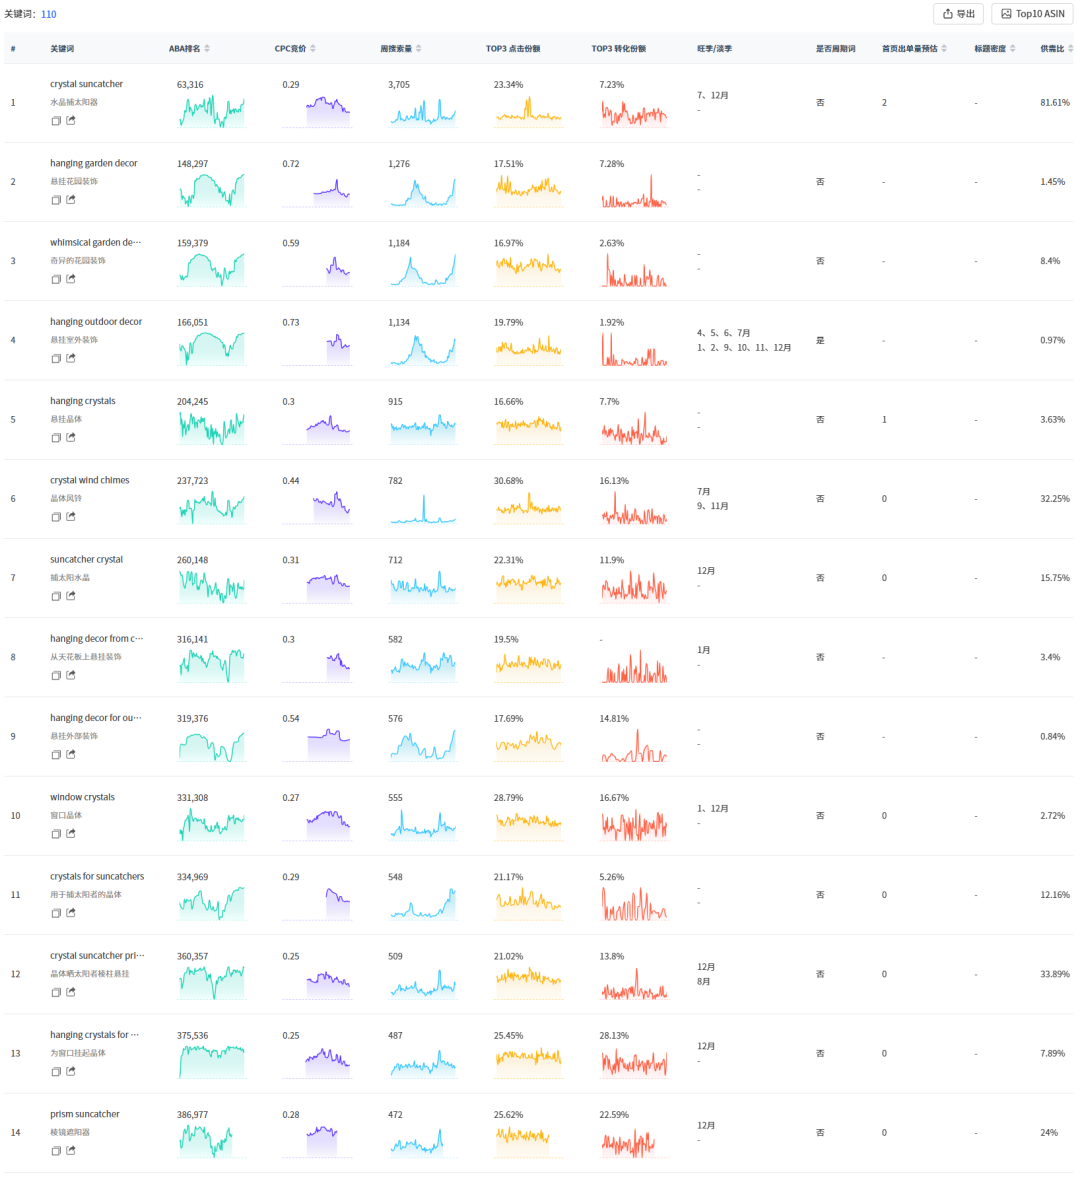Click the 导出 export button

pyautogui.click(x=958, y=14)
